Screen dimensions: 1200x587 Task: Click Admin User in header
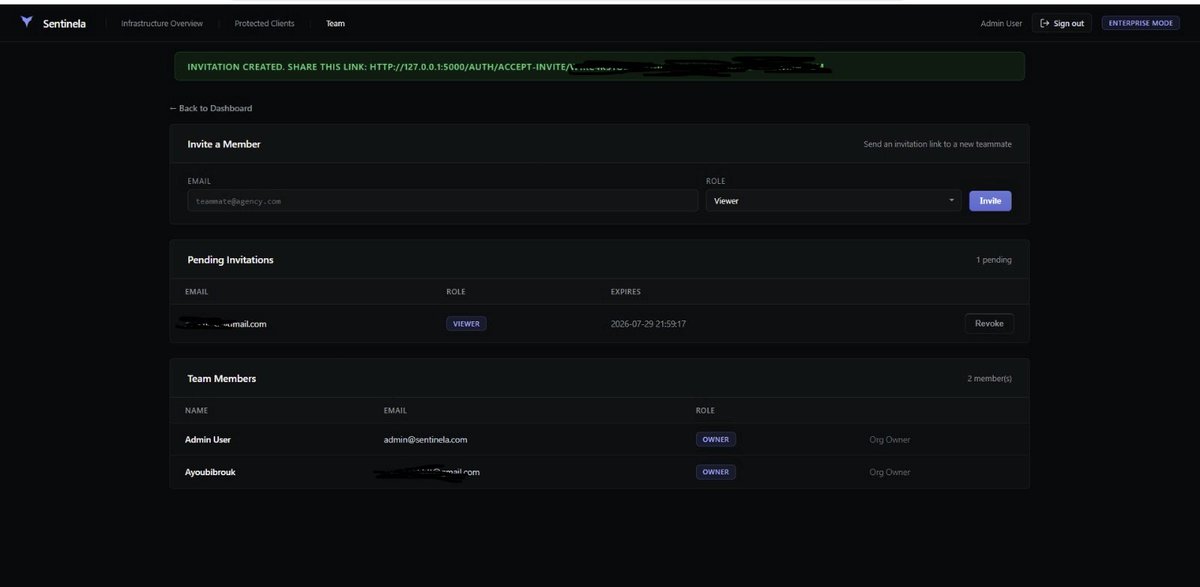pos(1002,23)
